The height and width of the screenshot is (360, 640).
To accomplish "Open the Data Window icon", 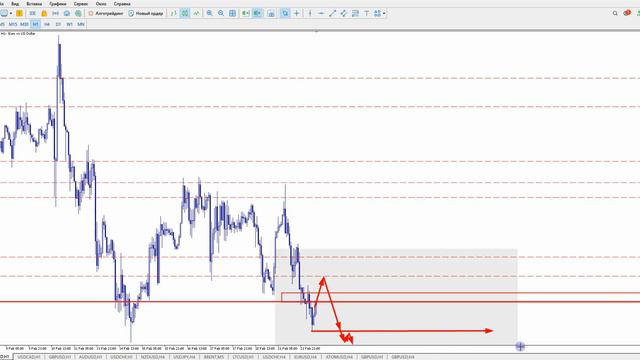I will click(x=44, y=13).
